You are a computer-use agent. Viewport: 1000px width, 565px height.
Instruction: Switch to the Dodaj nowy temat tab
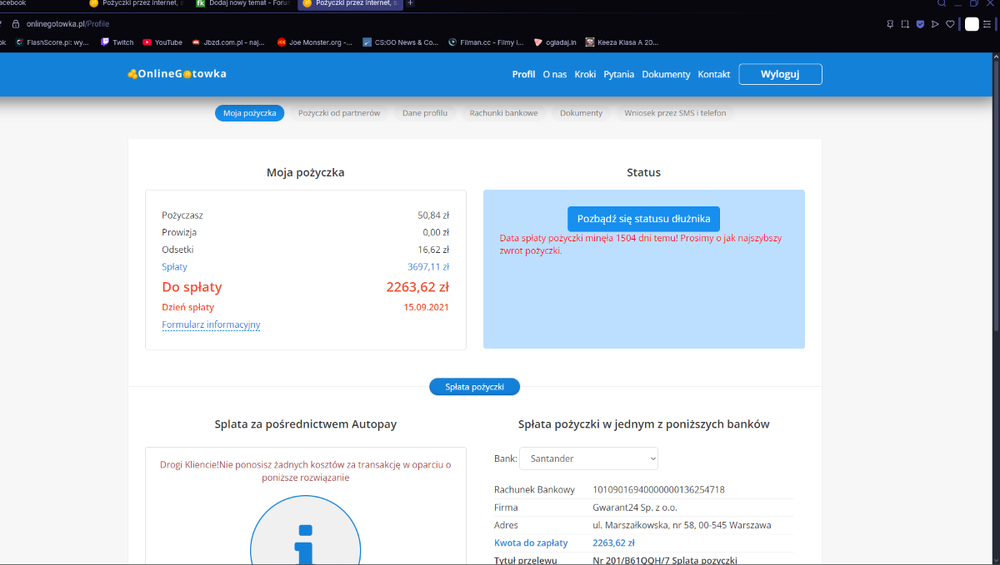point(243,3)
